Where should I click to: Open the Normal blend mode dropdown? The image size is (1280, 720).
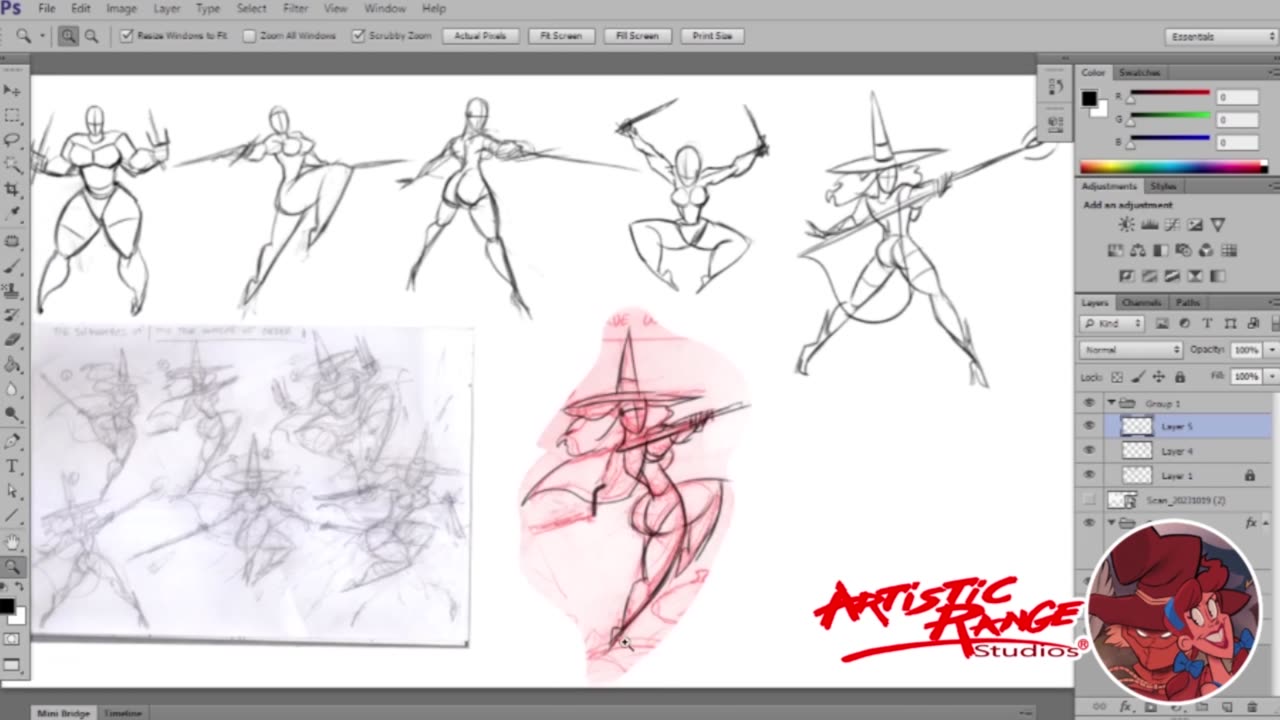point(1131,350)
